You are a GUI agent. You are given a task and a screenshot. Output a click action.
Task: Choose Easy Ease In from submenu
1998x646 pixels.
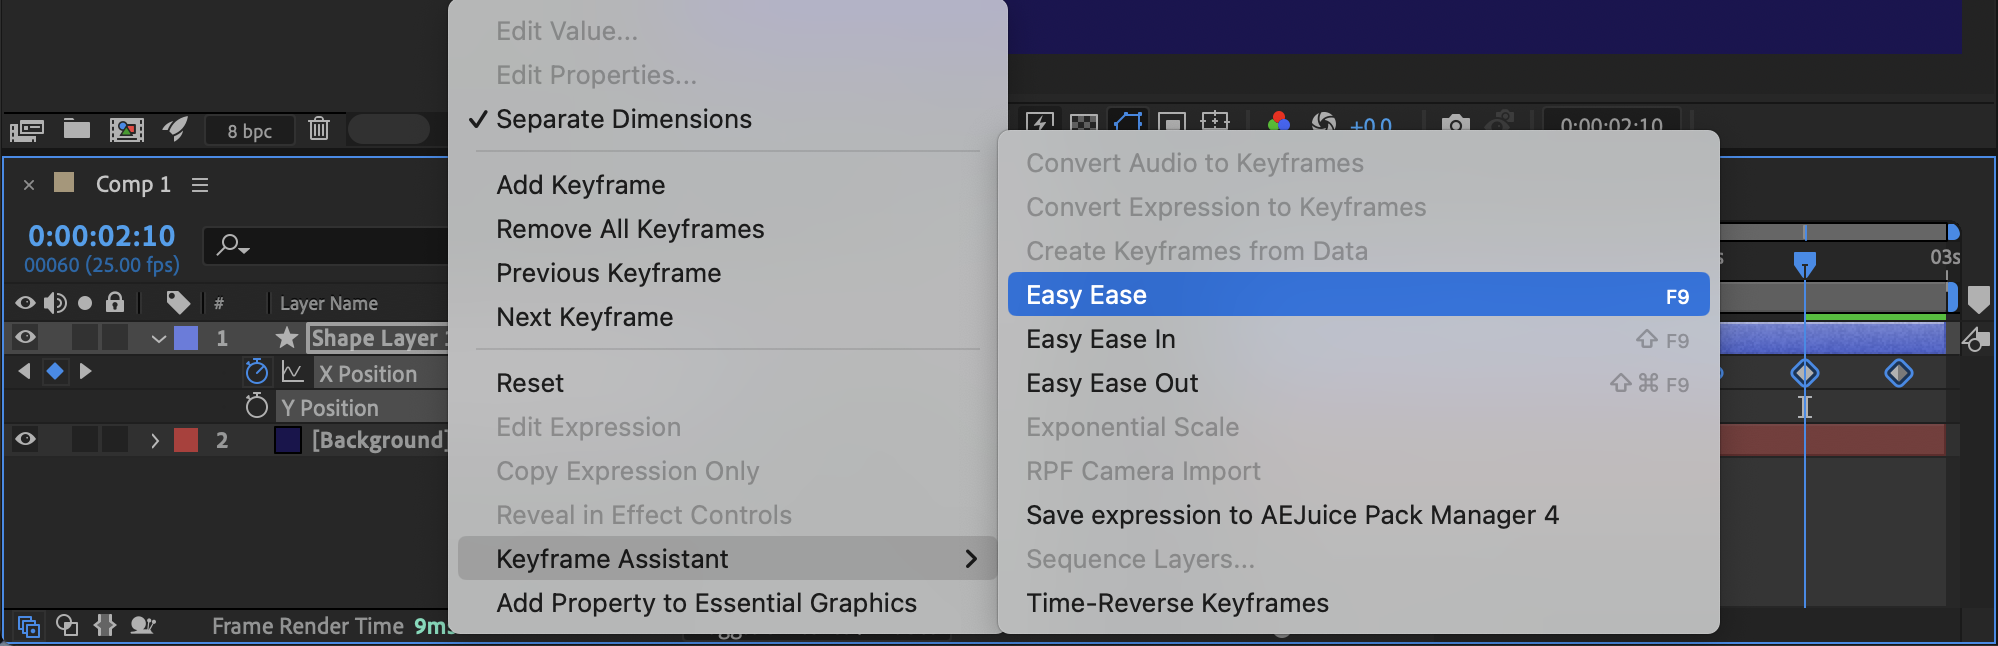(1100, 339)
